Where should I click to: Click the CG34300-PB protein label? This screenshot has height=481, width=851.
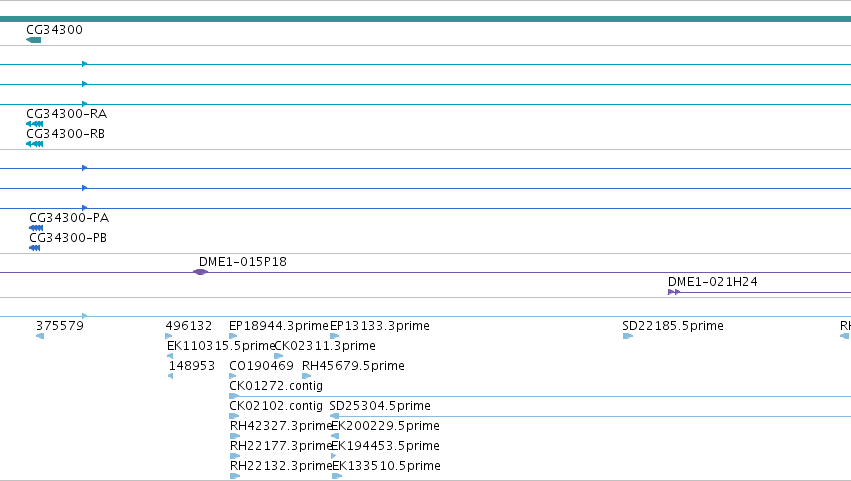coord(68,238)
